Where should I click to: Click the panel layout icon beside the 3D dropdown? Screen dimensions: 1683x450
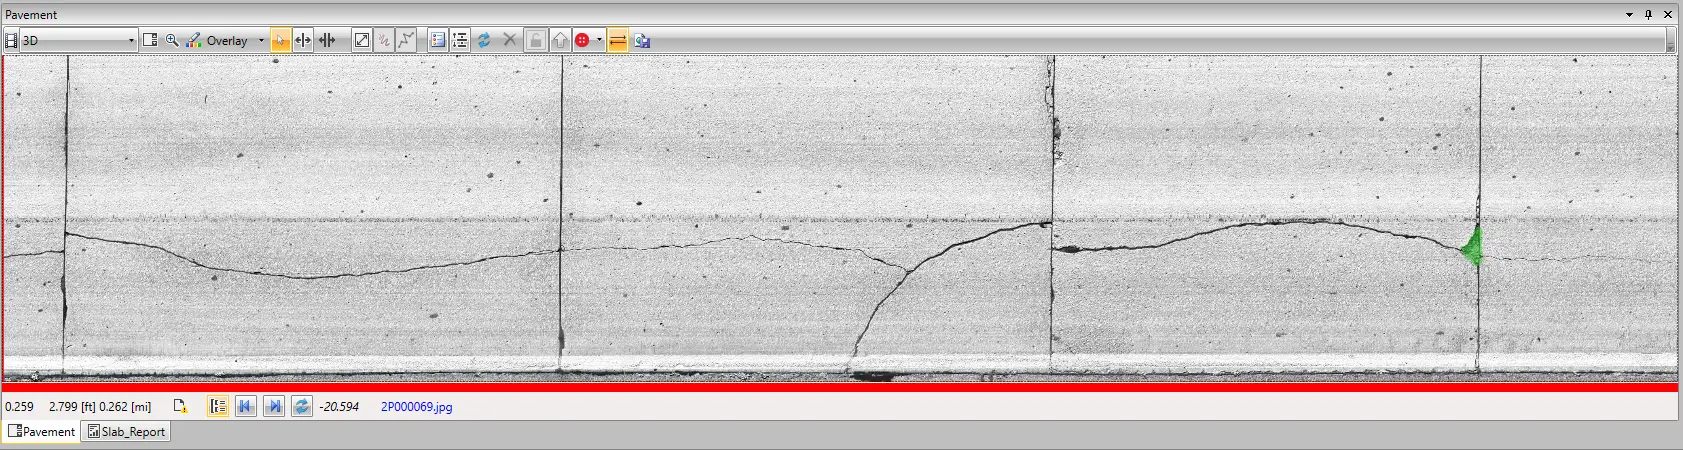coord(150,40)
